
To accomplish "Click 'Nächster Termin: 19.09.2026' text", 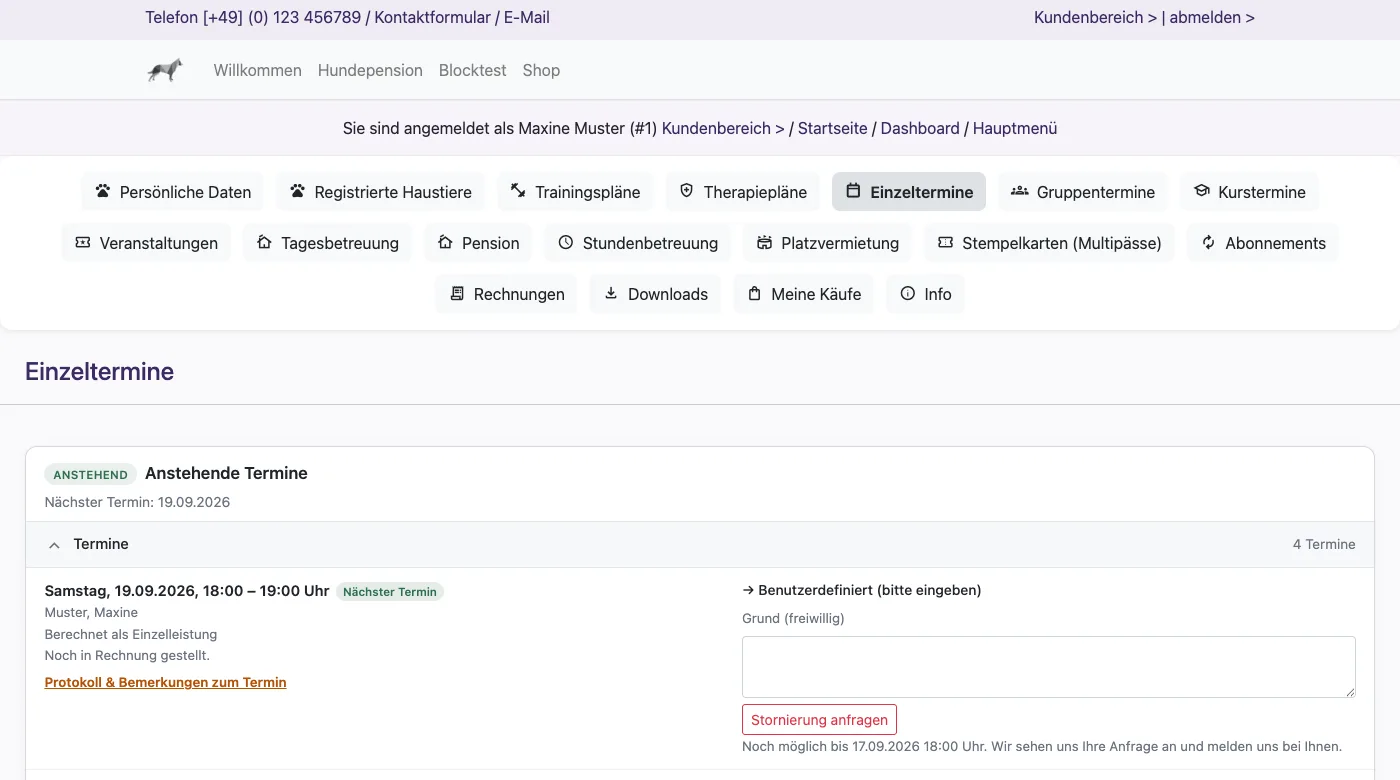I will coord(138,502).
